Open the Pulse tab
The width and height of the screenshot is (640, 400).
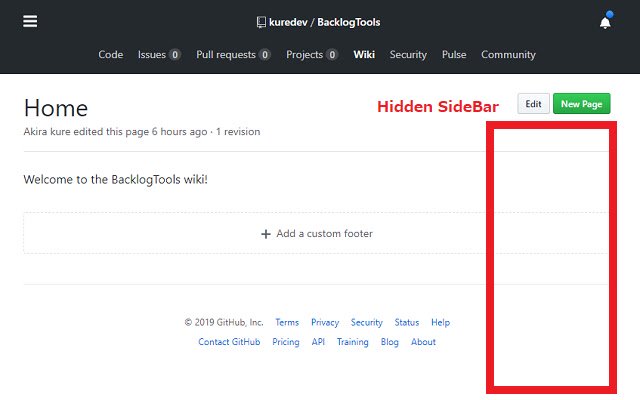(454, 55)
